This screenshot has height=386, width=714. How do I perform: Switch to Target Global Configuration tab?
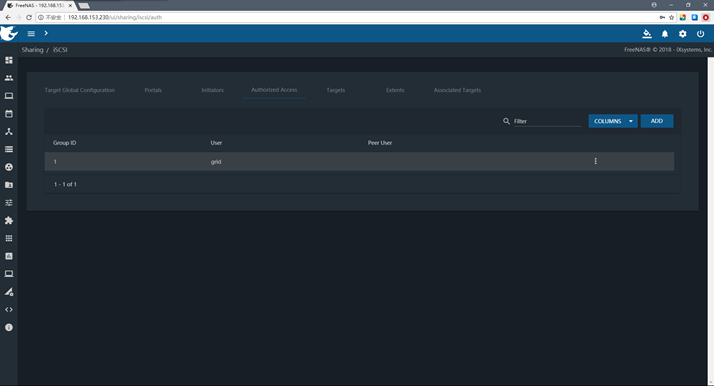pos(80,90)
